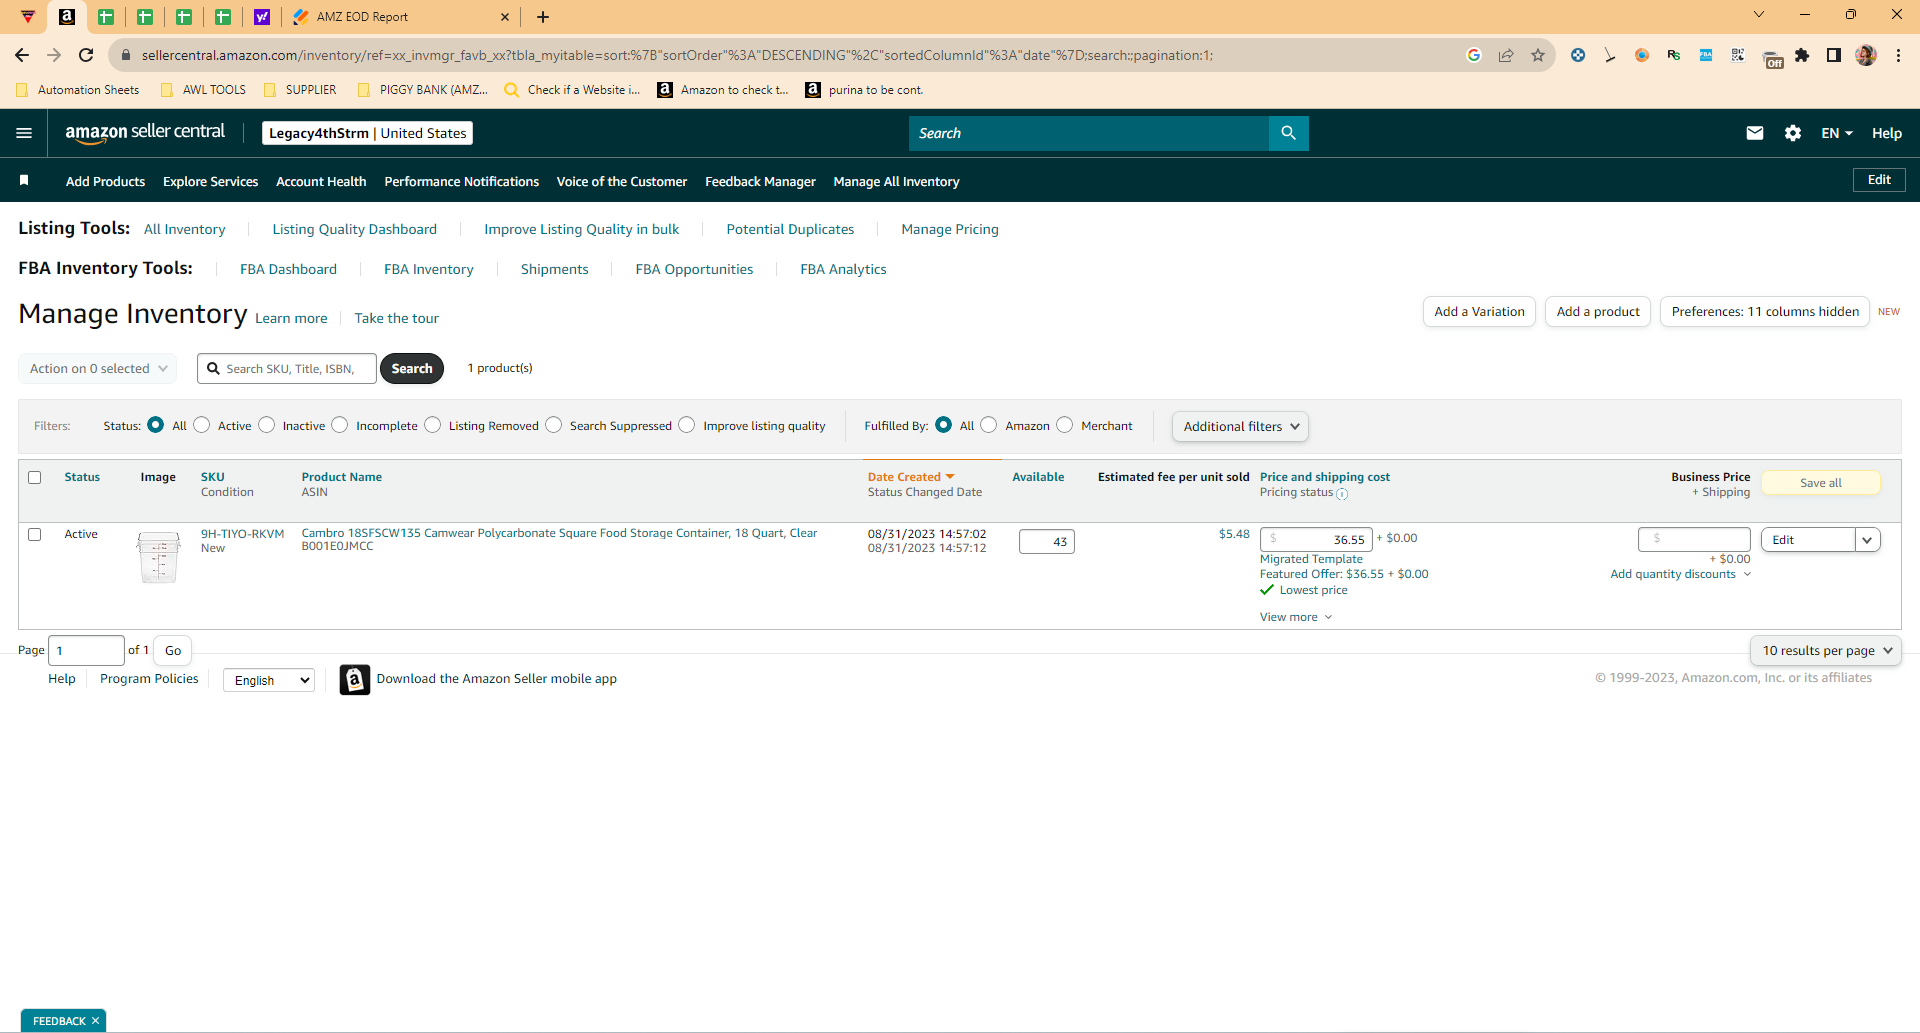Click the Pricing status info icon
This screenshot has height=1033, width=1920.
coord(1342,494)
